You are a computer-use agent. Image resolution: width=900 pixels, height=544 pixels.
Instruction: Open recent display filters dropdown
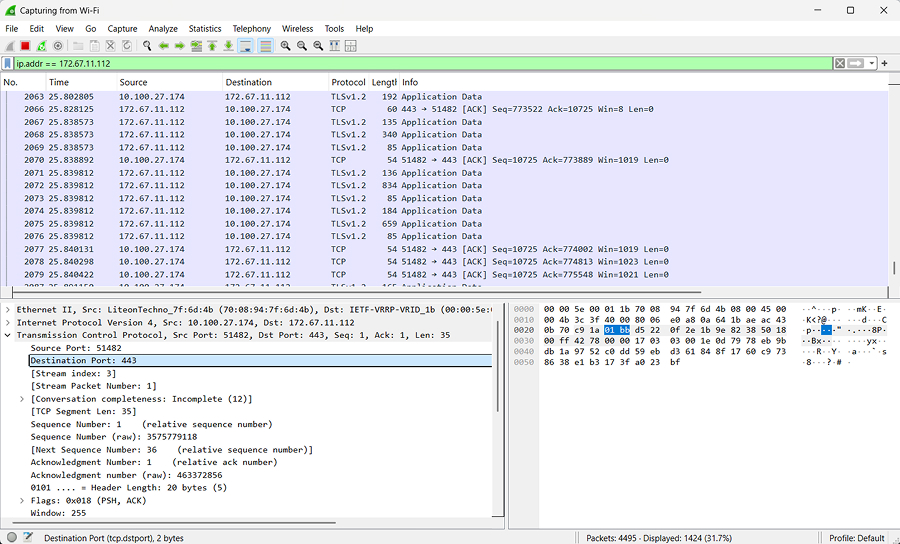(872, 63)
